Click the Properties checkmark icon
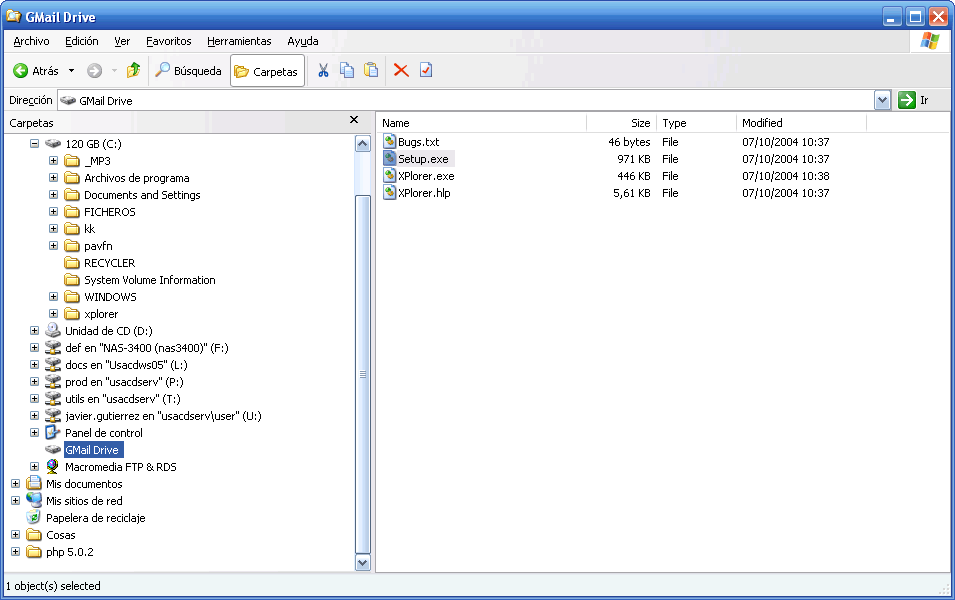Image resolution: width=955 pixels, height=600 pixels. pos(426,71)
